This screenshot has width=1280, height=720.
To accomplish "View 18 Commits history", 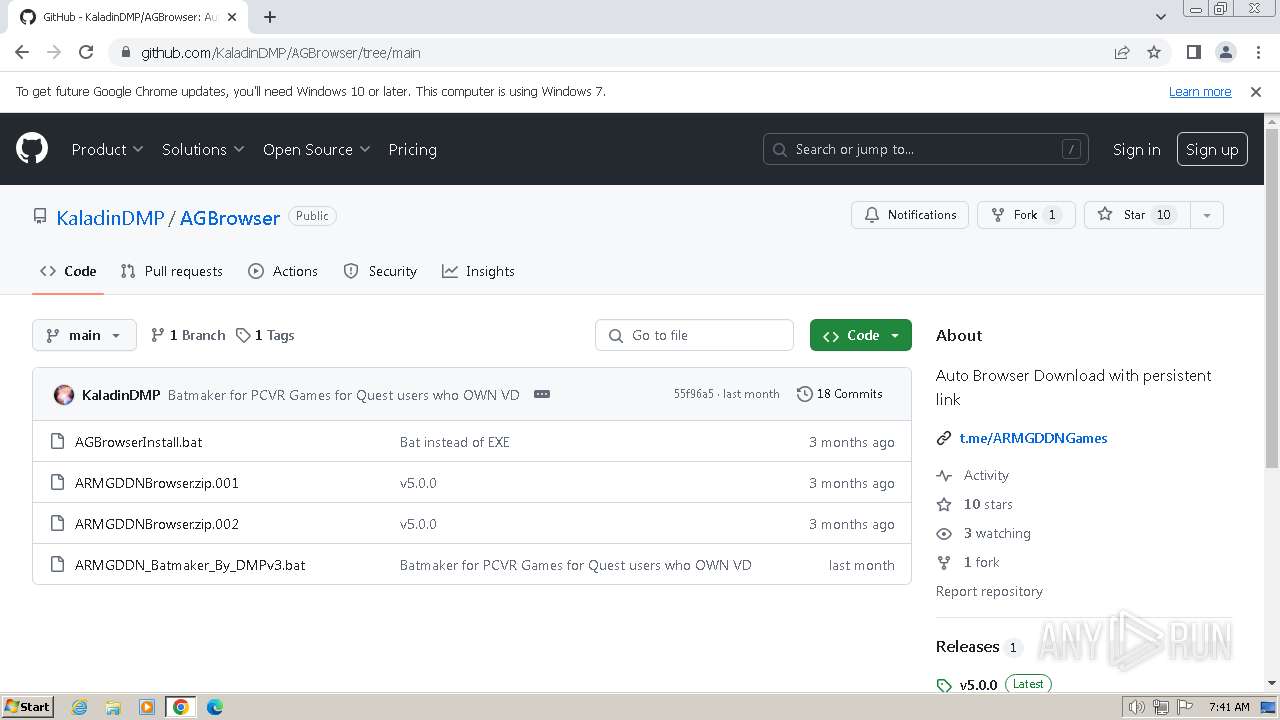I will coord(840,394).
